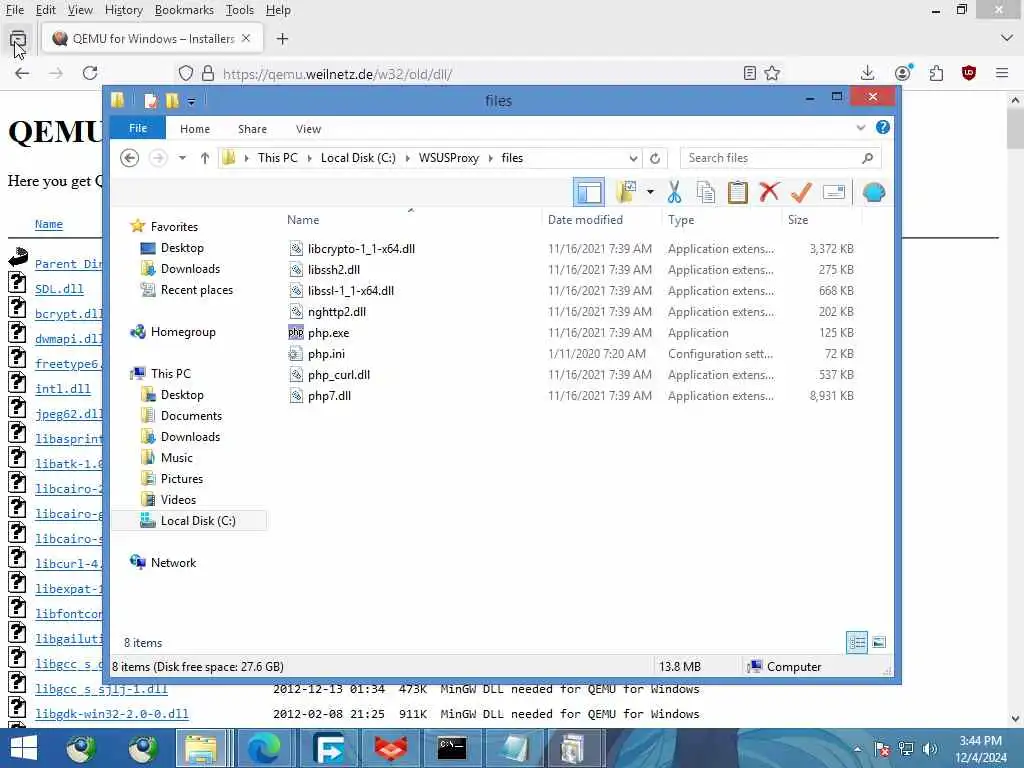Click the Explorer help question mark icon
This screenshot has width=1024, height=768.
click(x=882, y=127)
